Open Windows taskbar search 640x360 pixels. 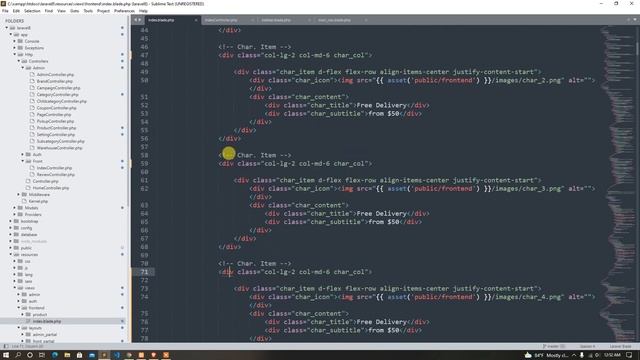click(x=18, y=355)
